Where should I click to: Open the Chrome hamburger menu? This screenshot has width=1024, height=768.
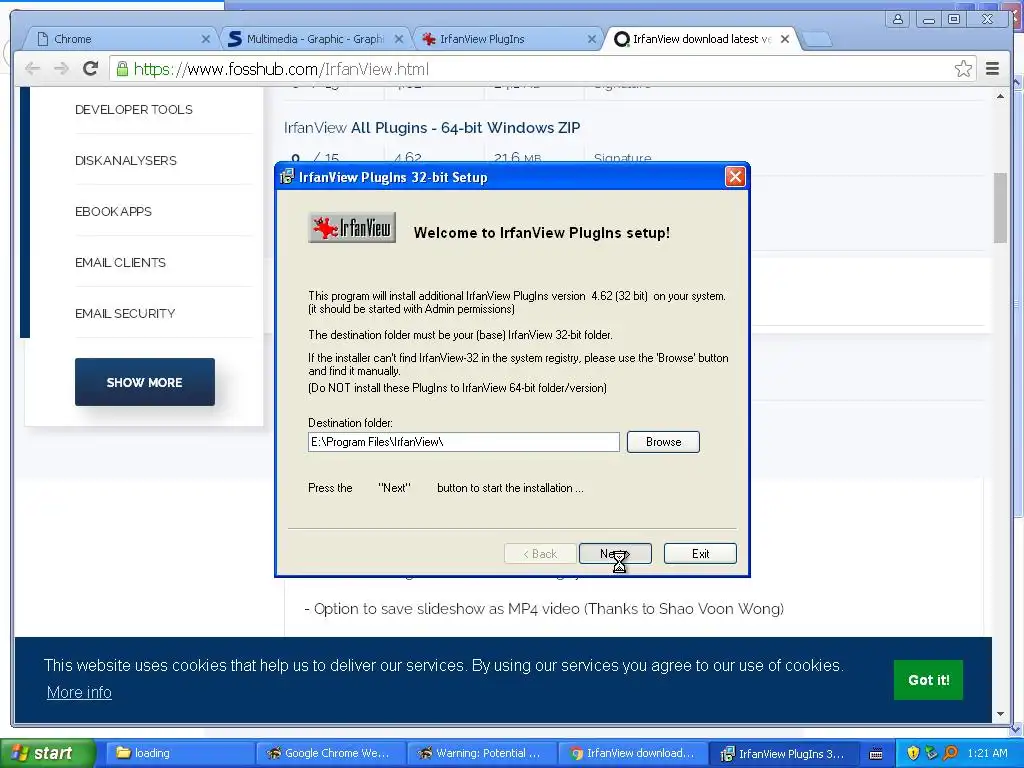point(992,69)
